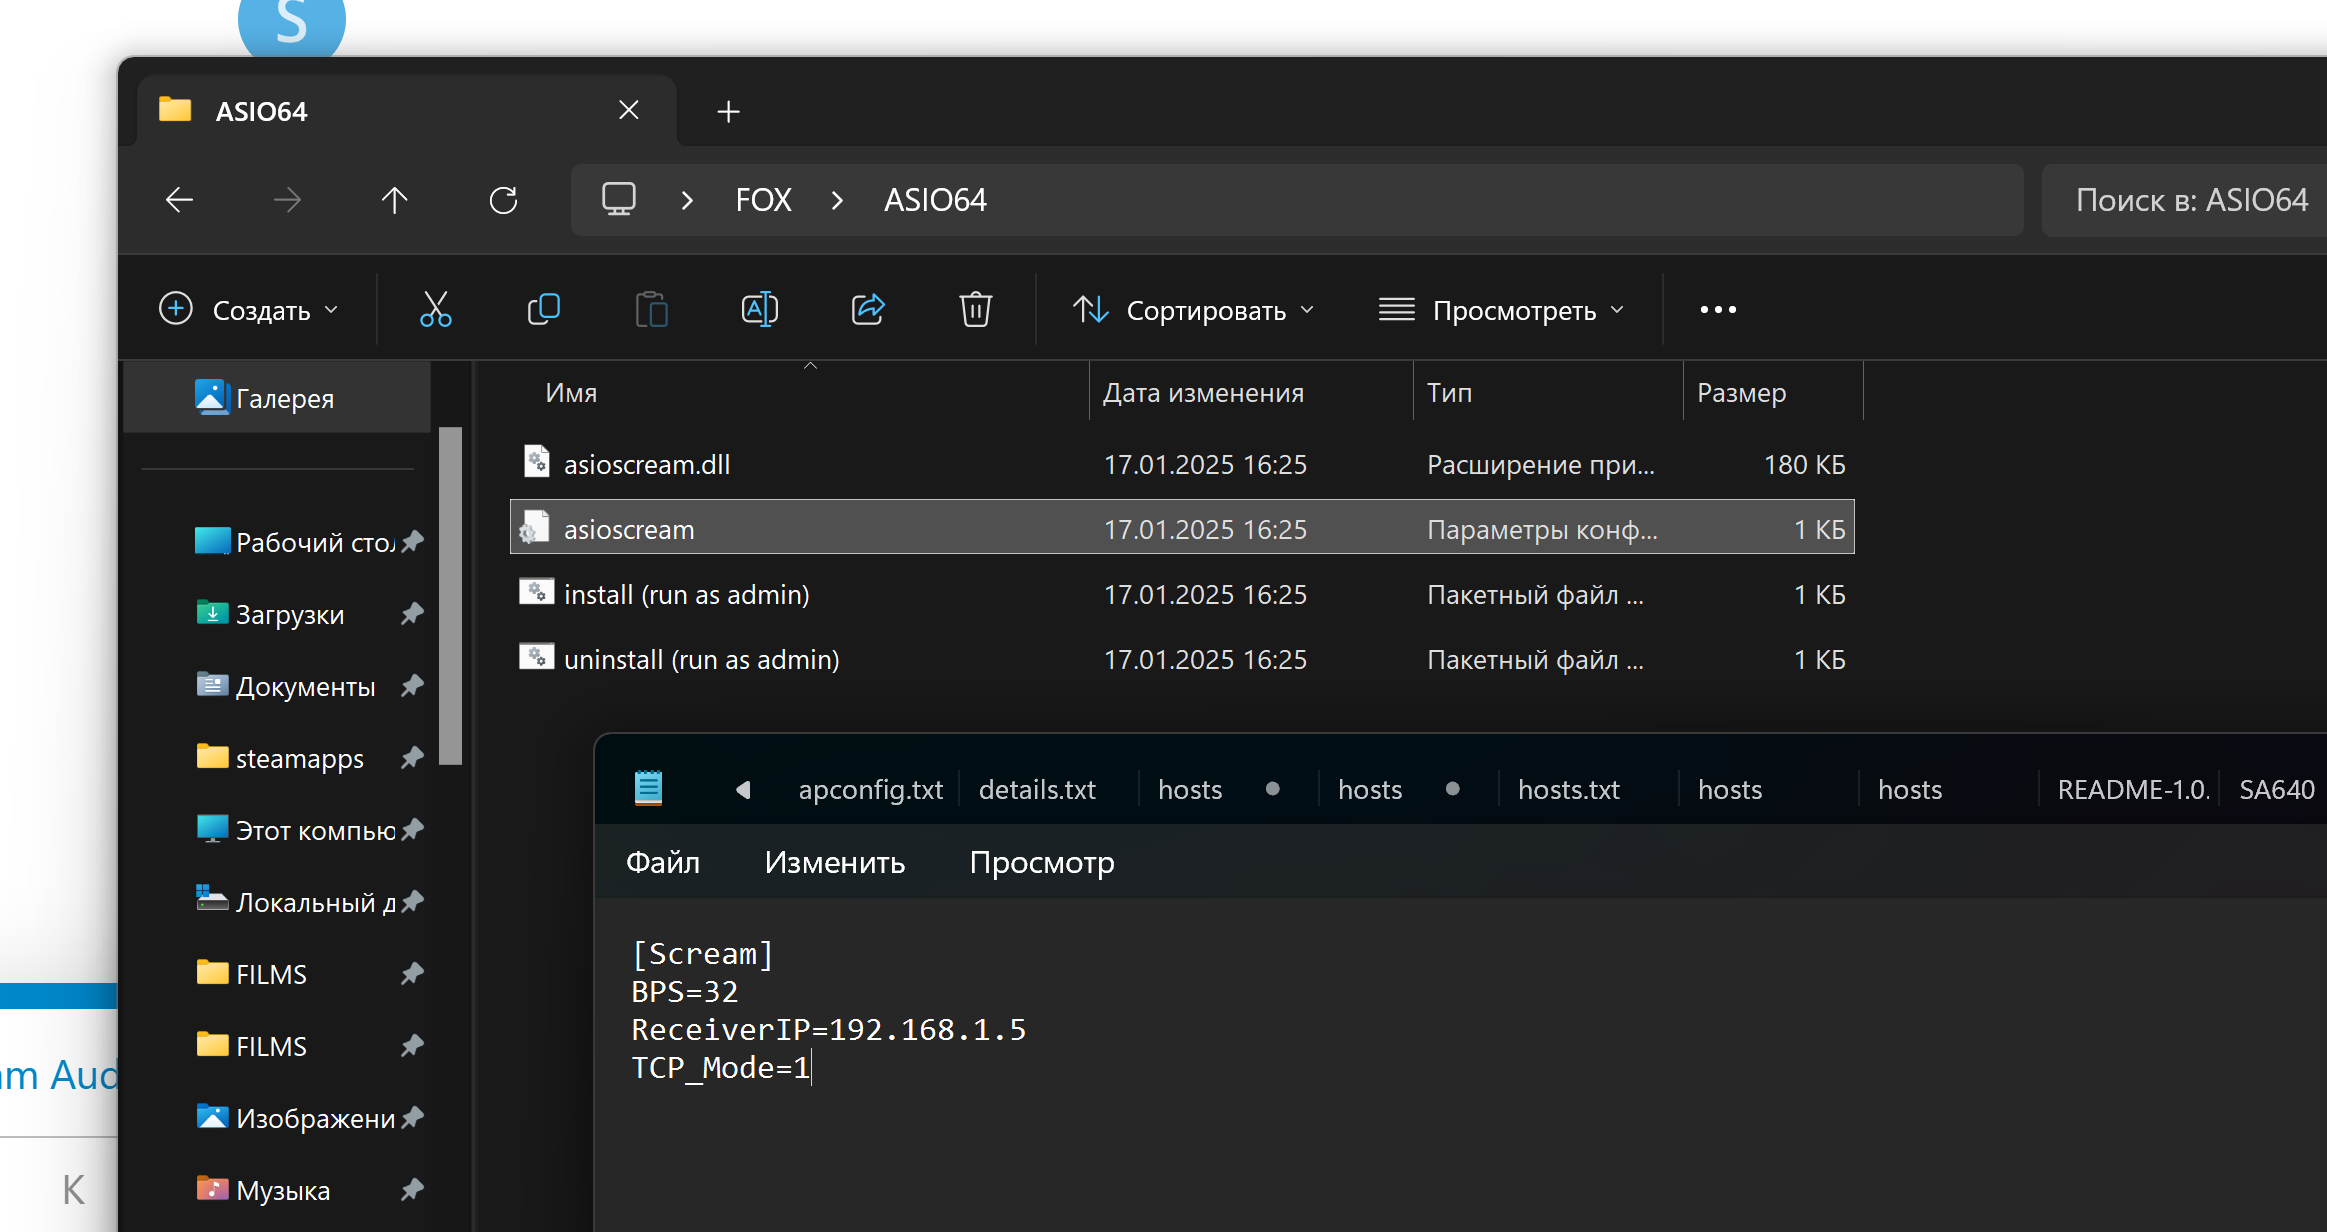Viewport: 2327px width, 1232px height.
Task: Open Галерея in the sidebar
Action: tap(277, 398)
